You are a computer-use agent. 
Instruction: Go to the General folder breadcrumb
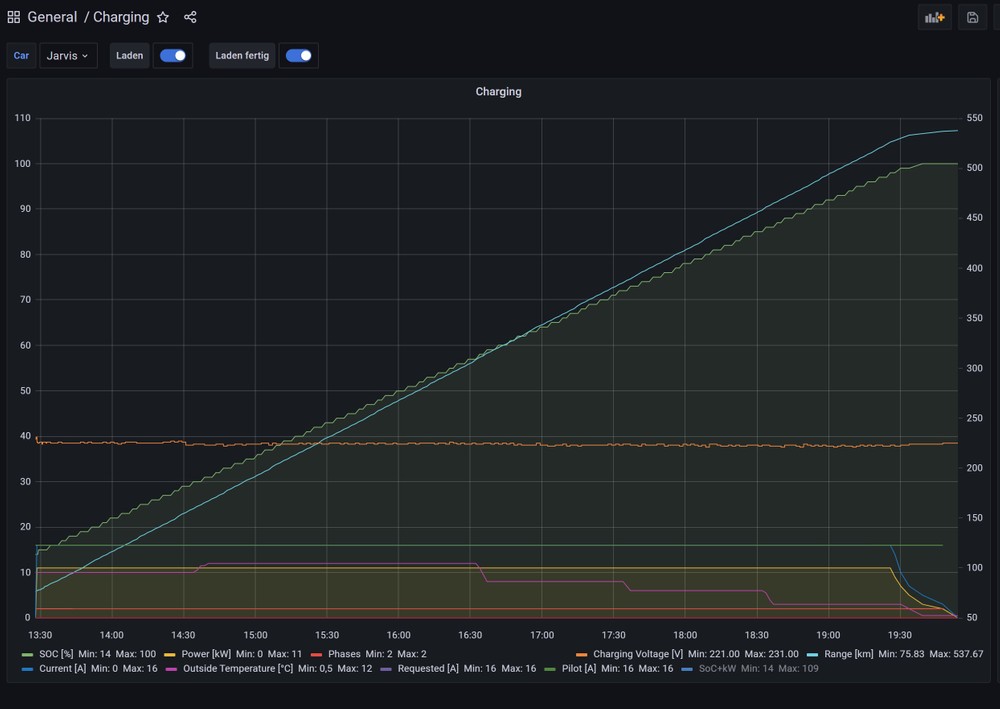coord(52,17)
